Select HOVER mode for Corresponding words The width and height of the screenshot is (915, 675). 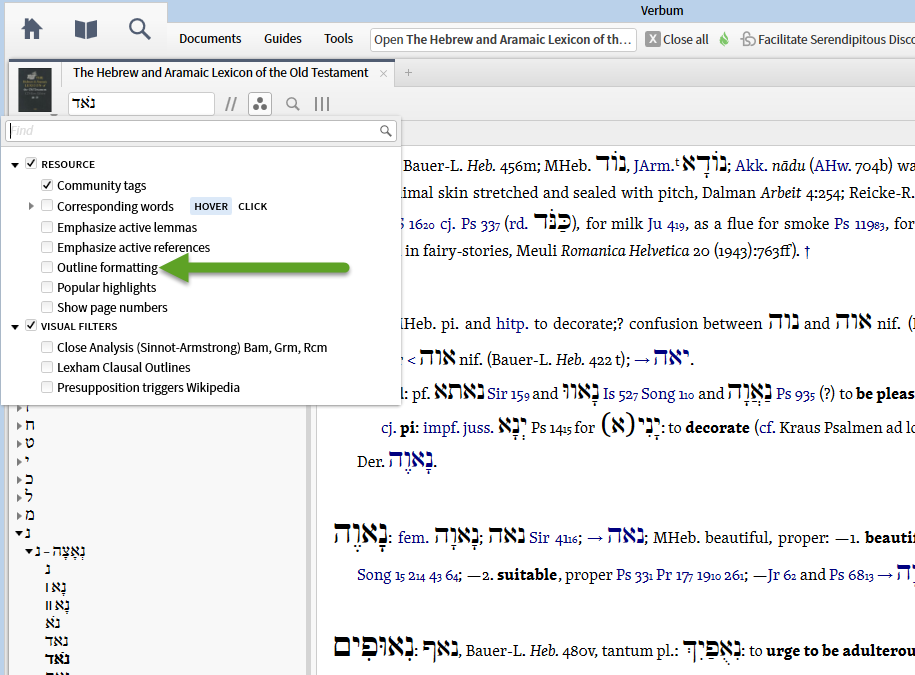tap(211, 207)
